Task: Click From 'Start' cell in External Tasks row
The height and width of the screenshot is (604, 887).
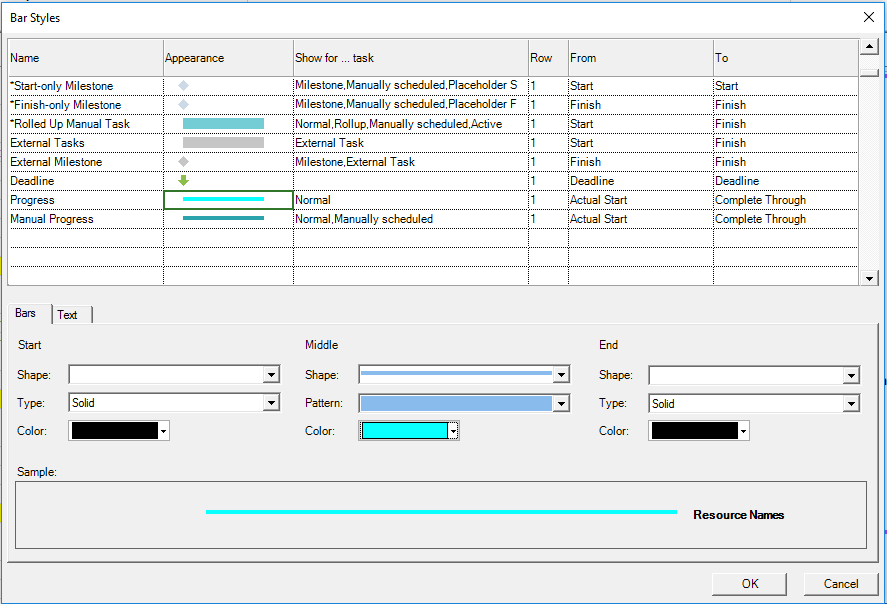Action: (640, 143)
